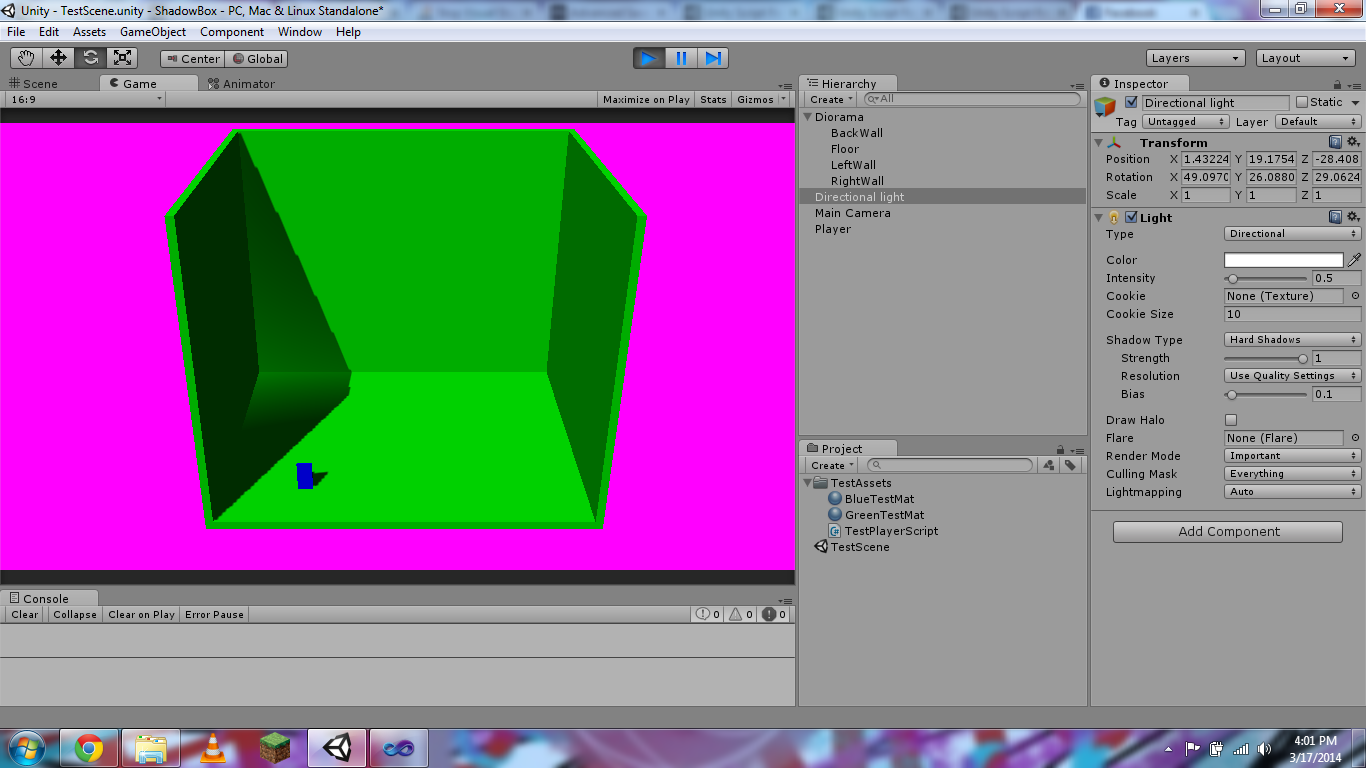Click the Project Create button
Image resolution: width=1366 pixels, height=768 pixels.
tap(833, 465)
